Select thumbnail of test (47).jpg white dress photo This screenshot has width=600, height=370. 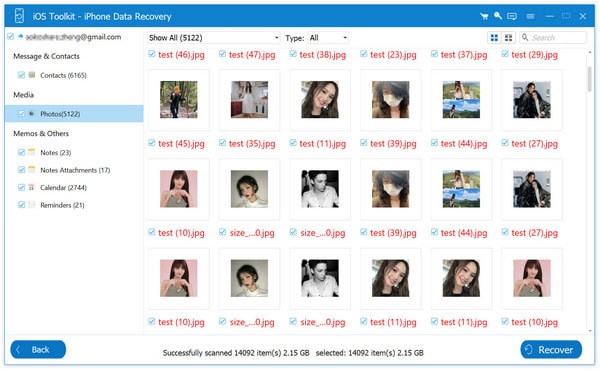pos(249,99)
